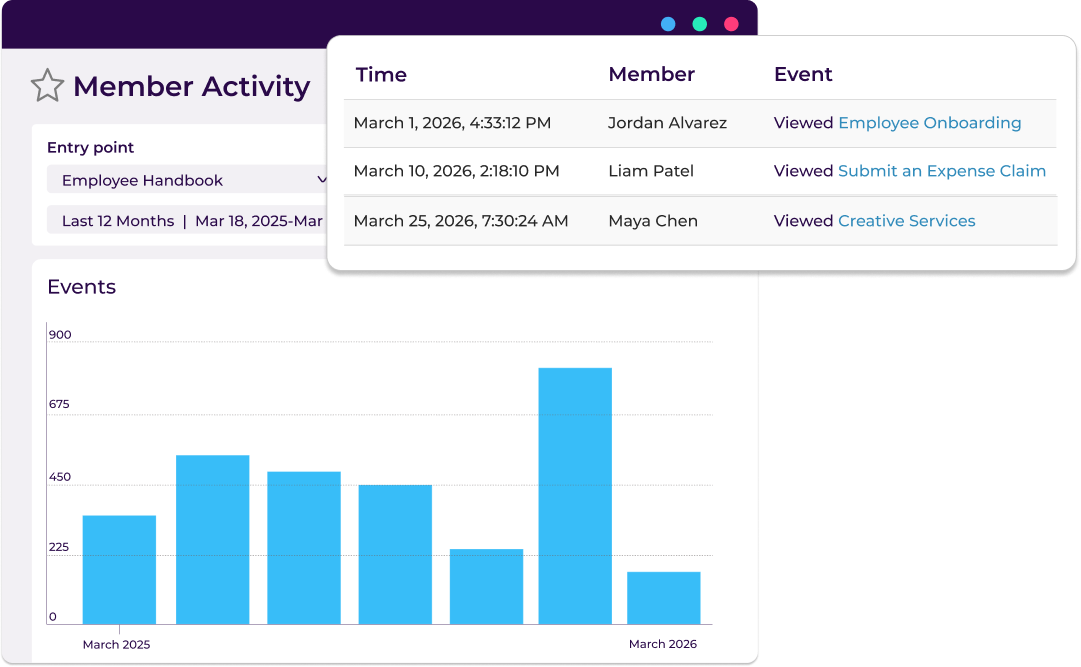Click the blue window control dot
Image resolution: width=1081 pixels, height=667 pixels.
pyautogui.click(x=668, y=23)
